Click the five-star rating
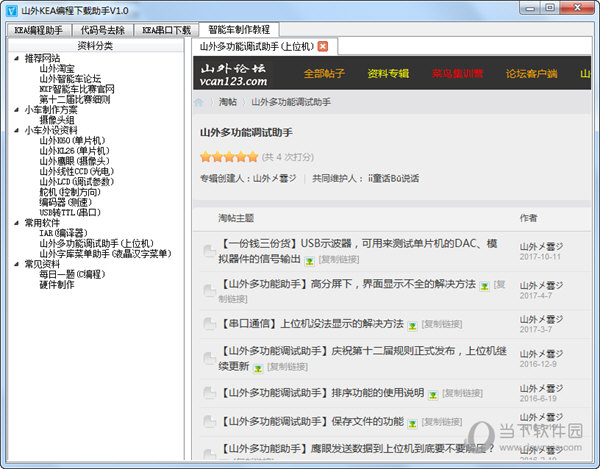600x469 pixels. coord(229,156)
